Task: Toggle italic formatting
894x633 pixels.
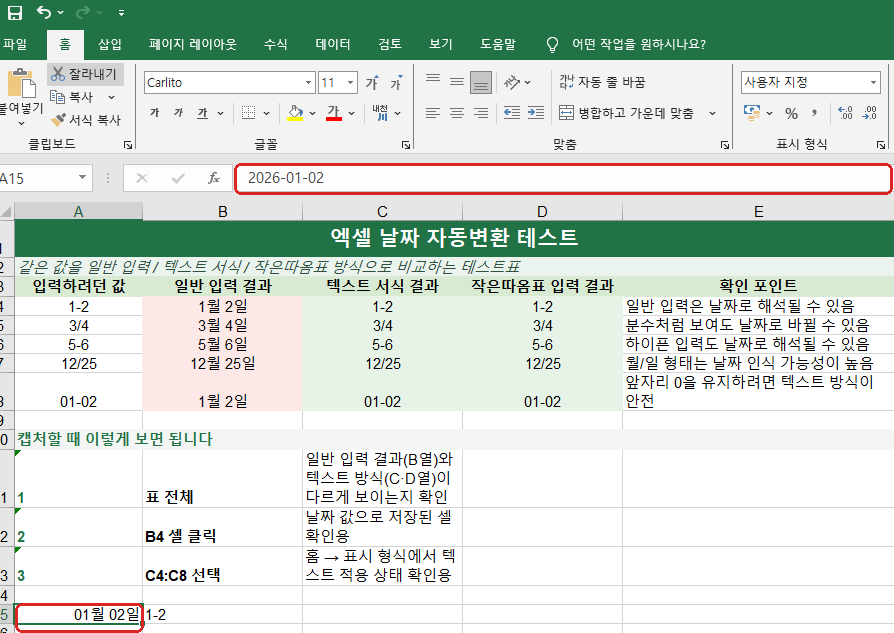Action: pos(178,113)
